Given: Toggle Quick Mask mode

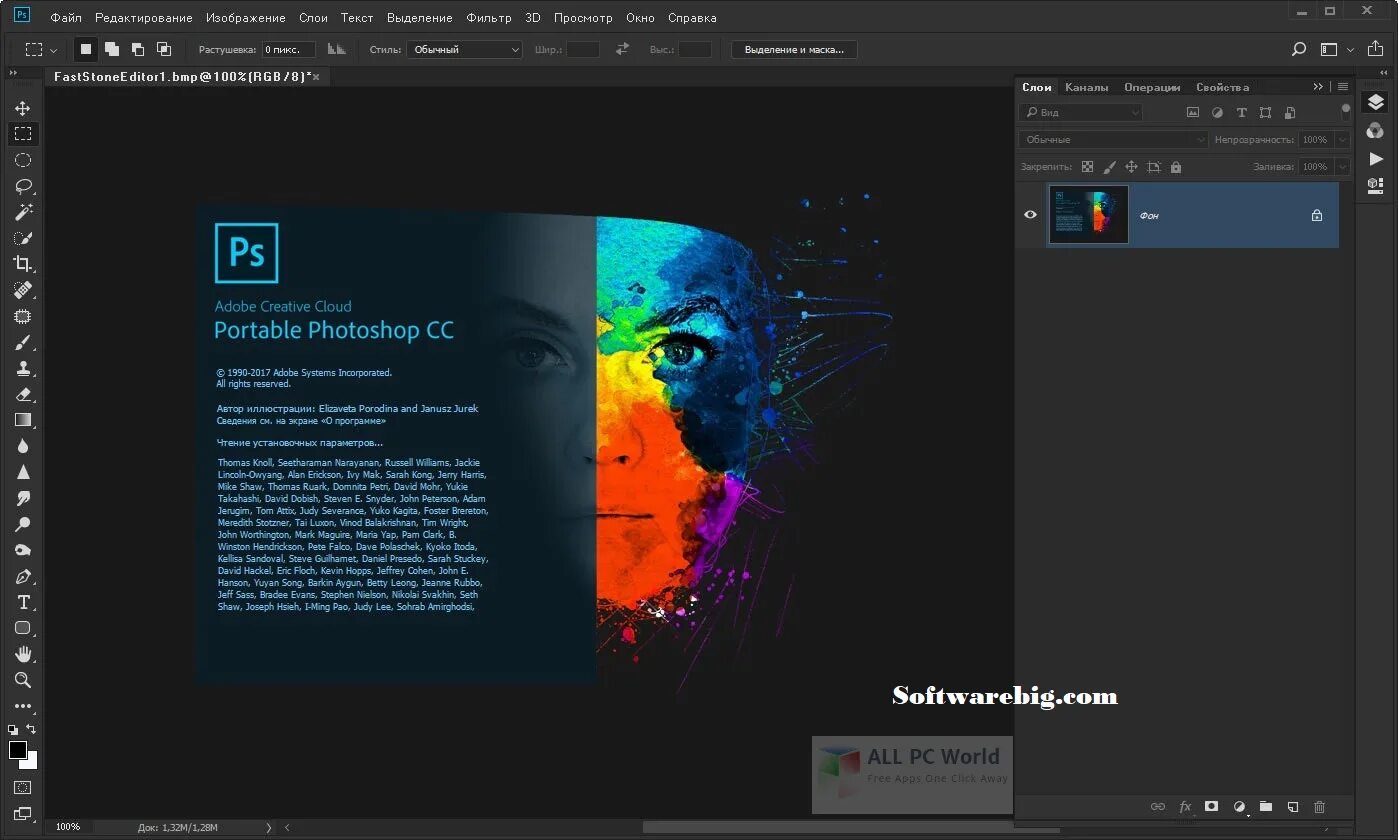Looking at the screenshot, I should 22,788.
